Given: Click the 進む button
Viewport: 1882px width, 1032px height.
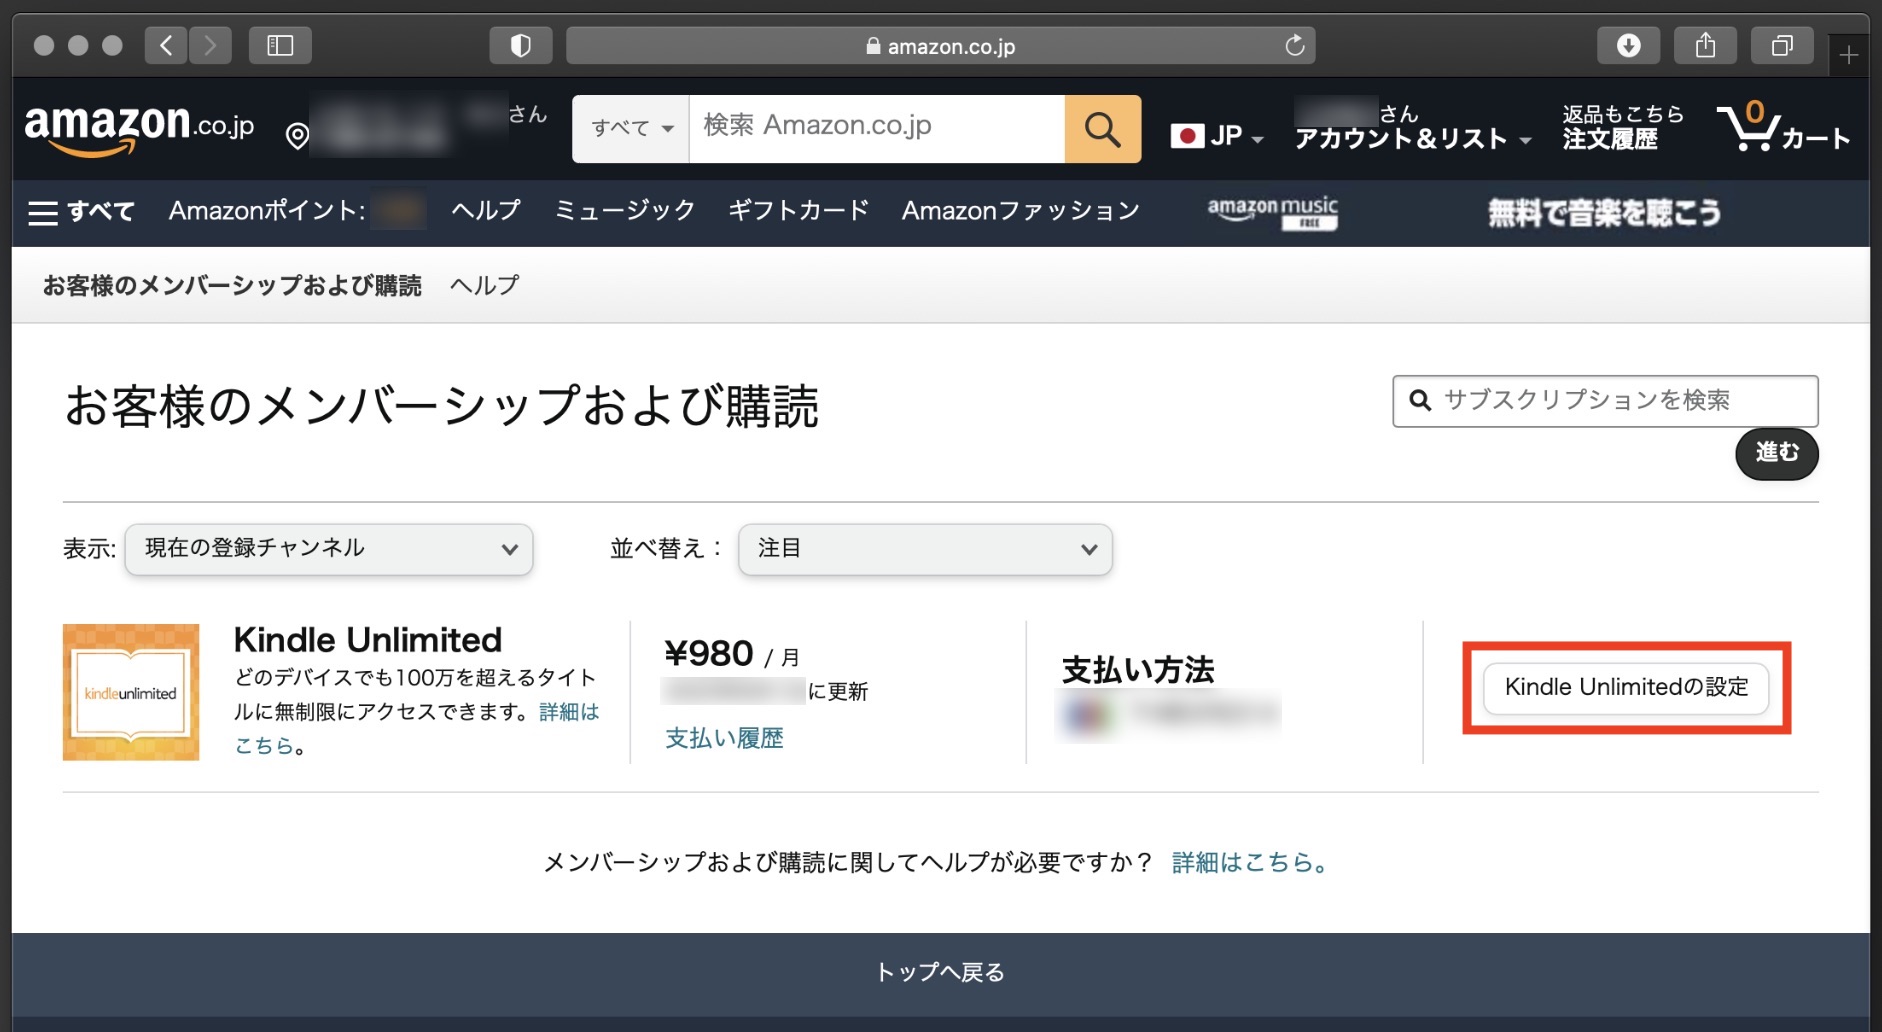Looking at the screenshot, I should (x=1776, y=453).
